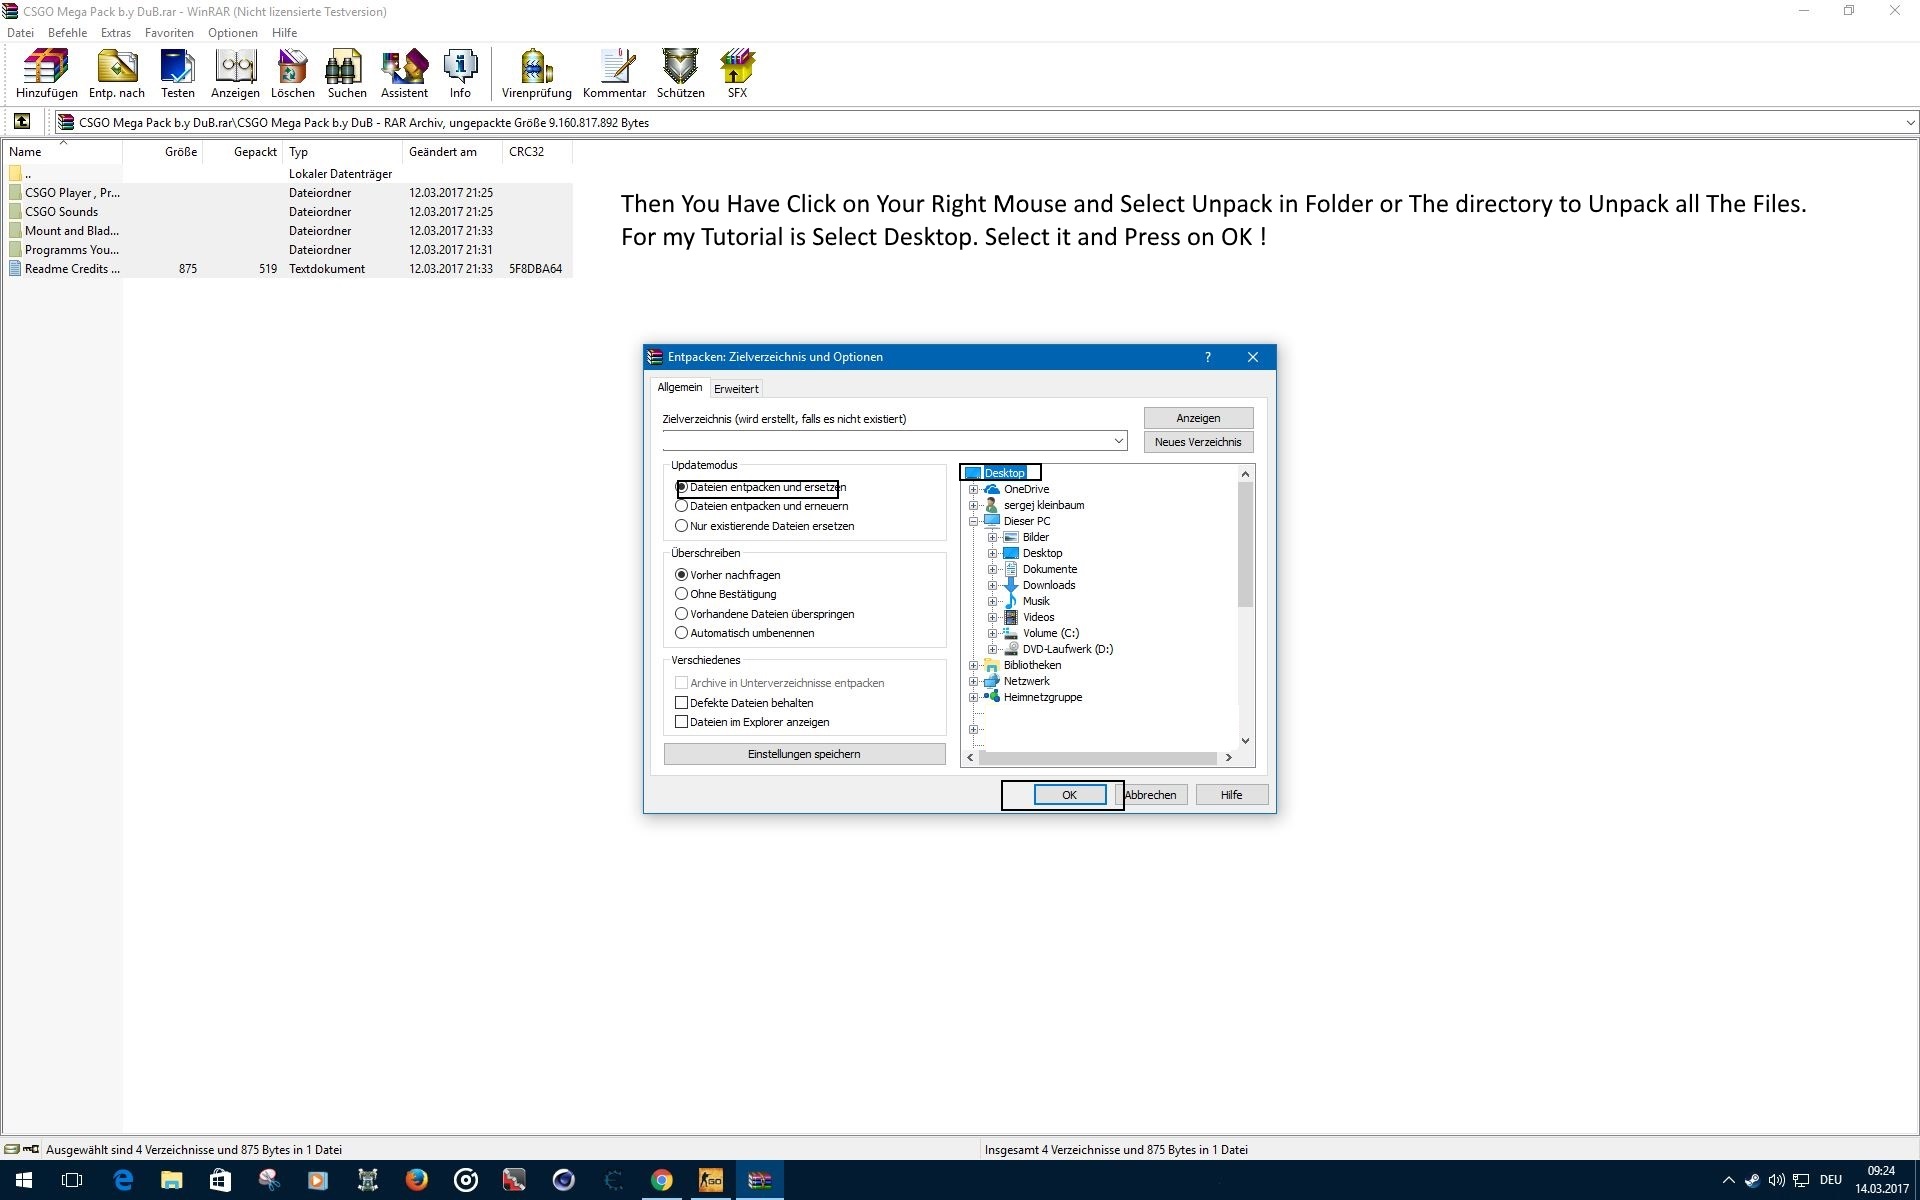The image size is (1920, 1200).
Task: Click the CS:GO icon in taskbar
Action: tap(710, 1180)
